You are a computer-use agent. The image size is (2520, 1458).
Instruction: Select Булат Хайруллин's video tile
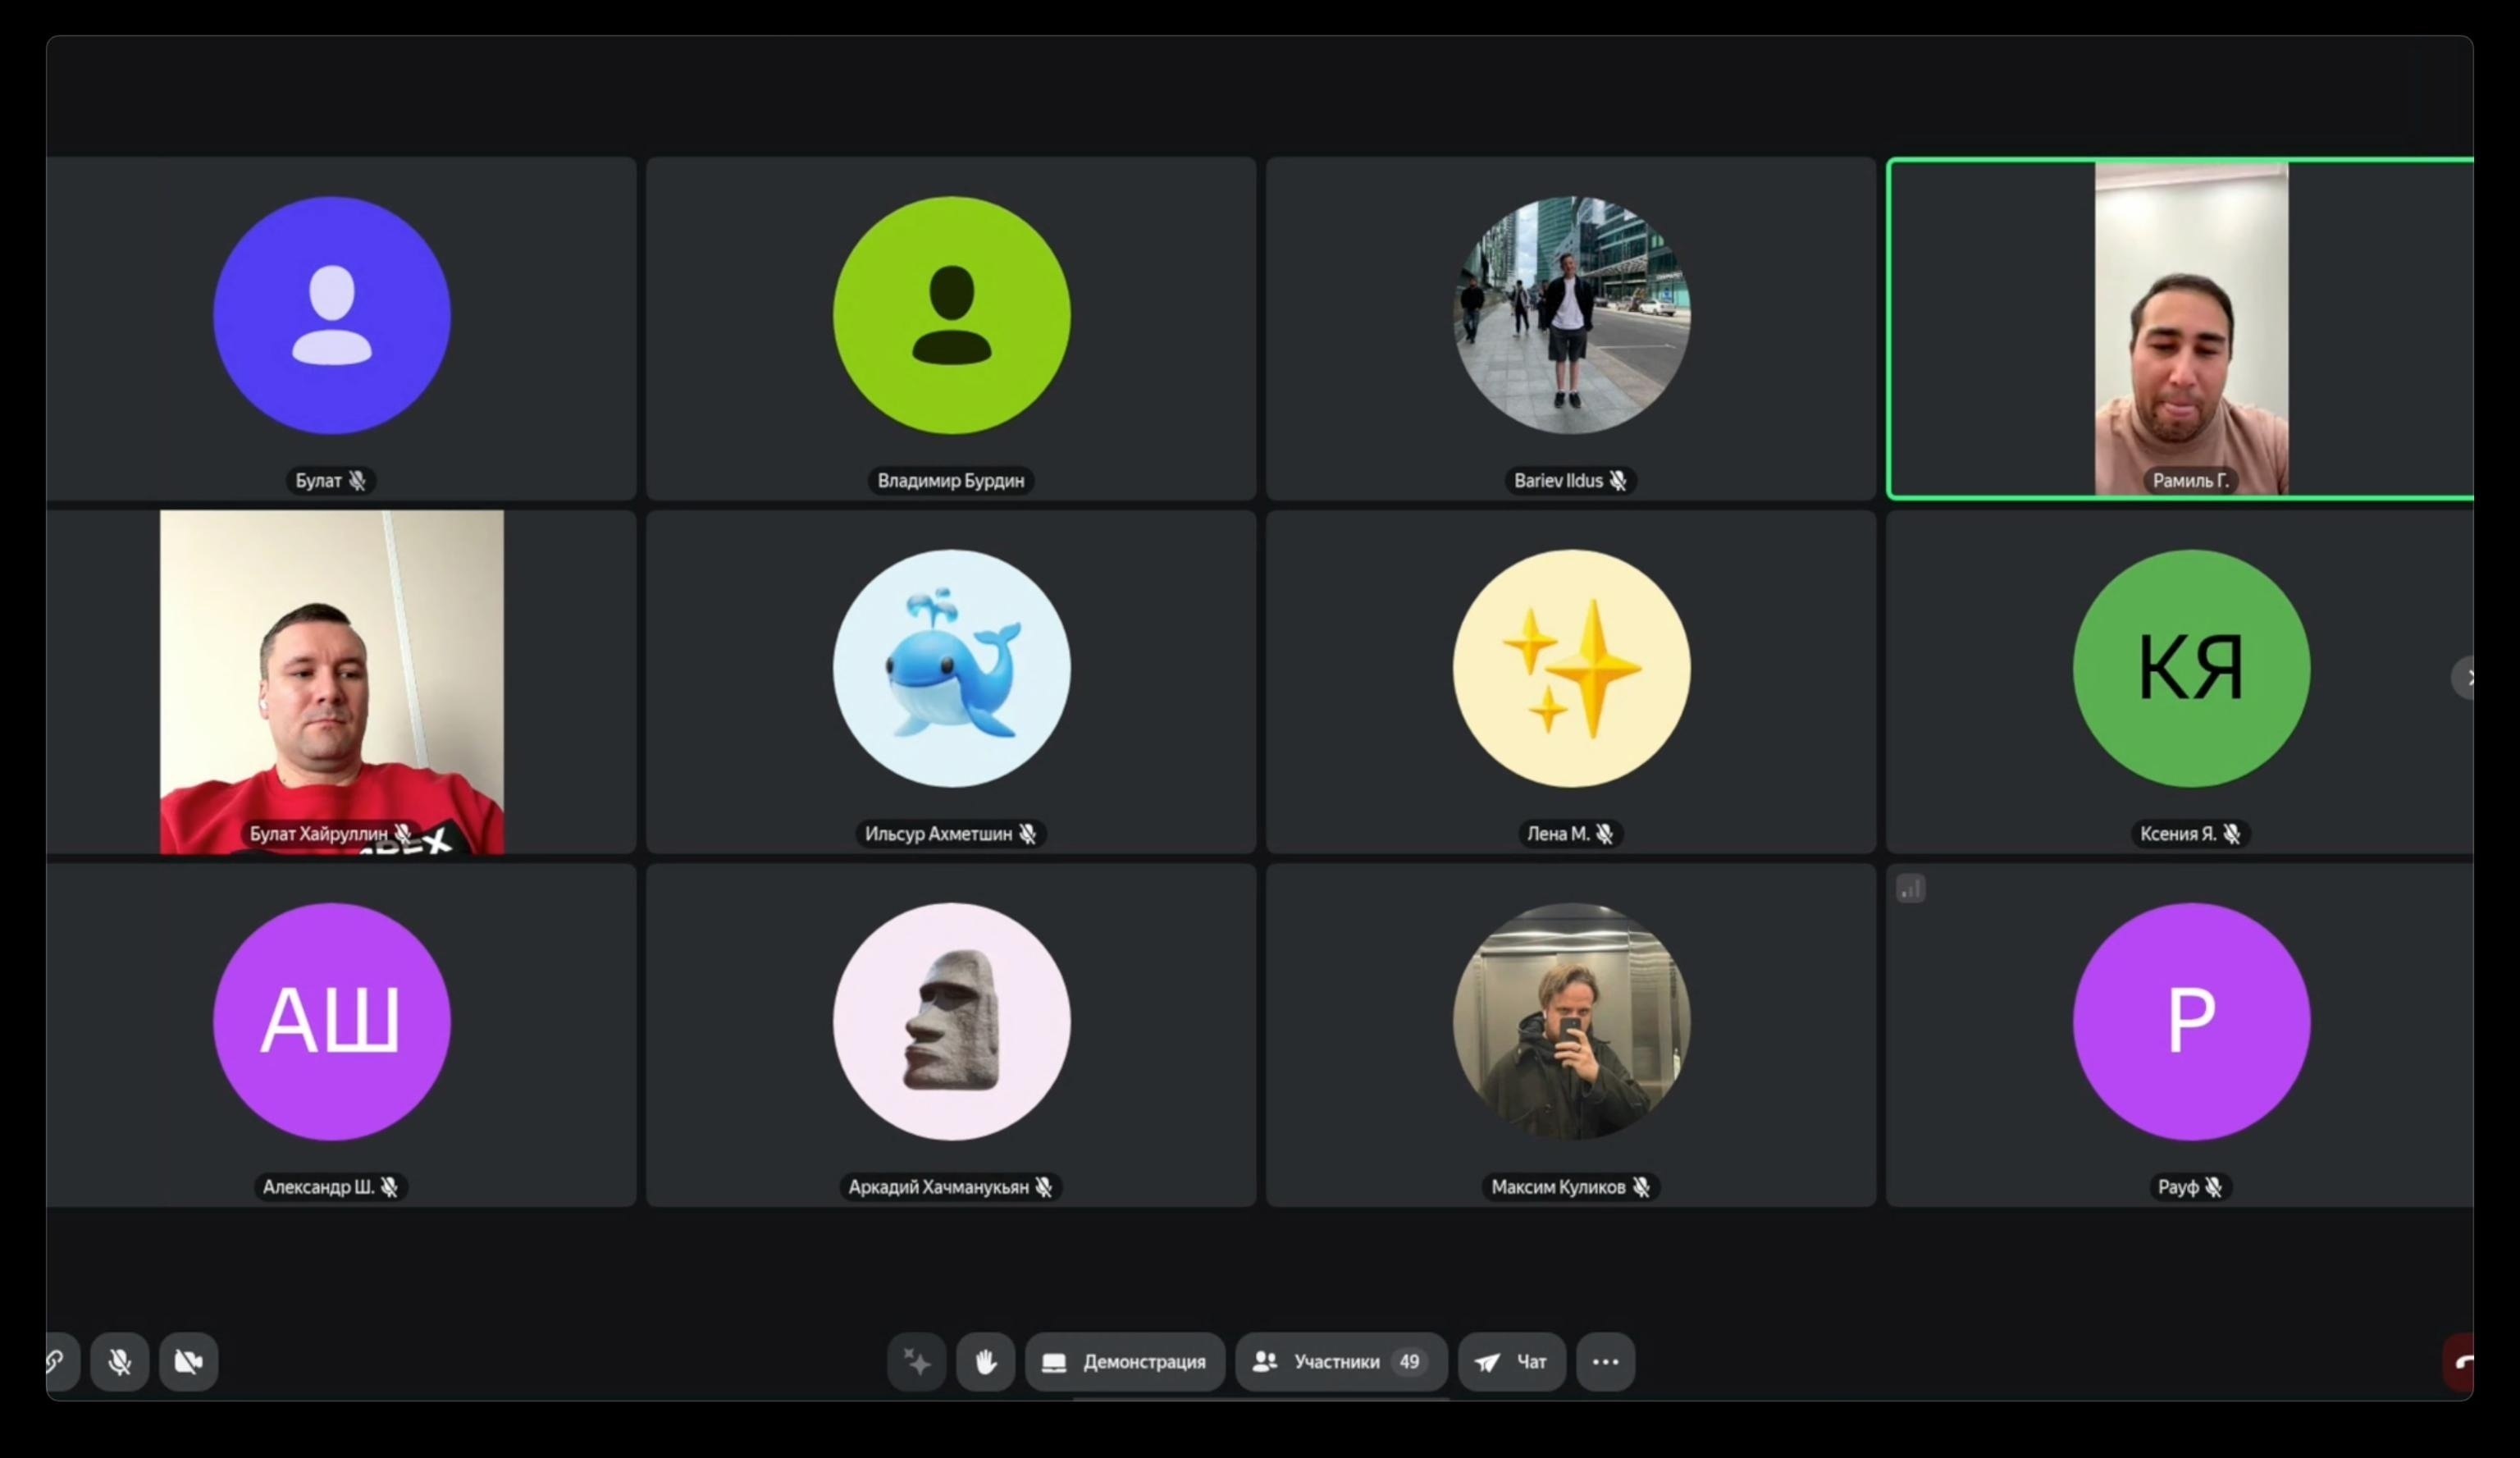(x=331, y=680)
